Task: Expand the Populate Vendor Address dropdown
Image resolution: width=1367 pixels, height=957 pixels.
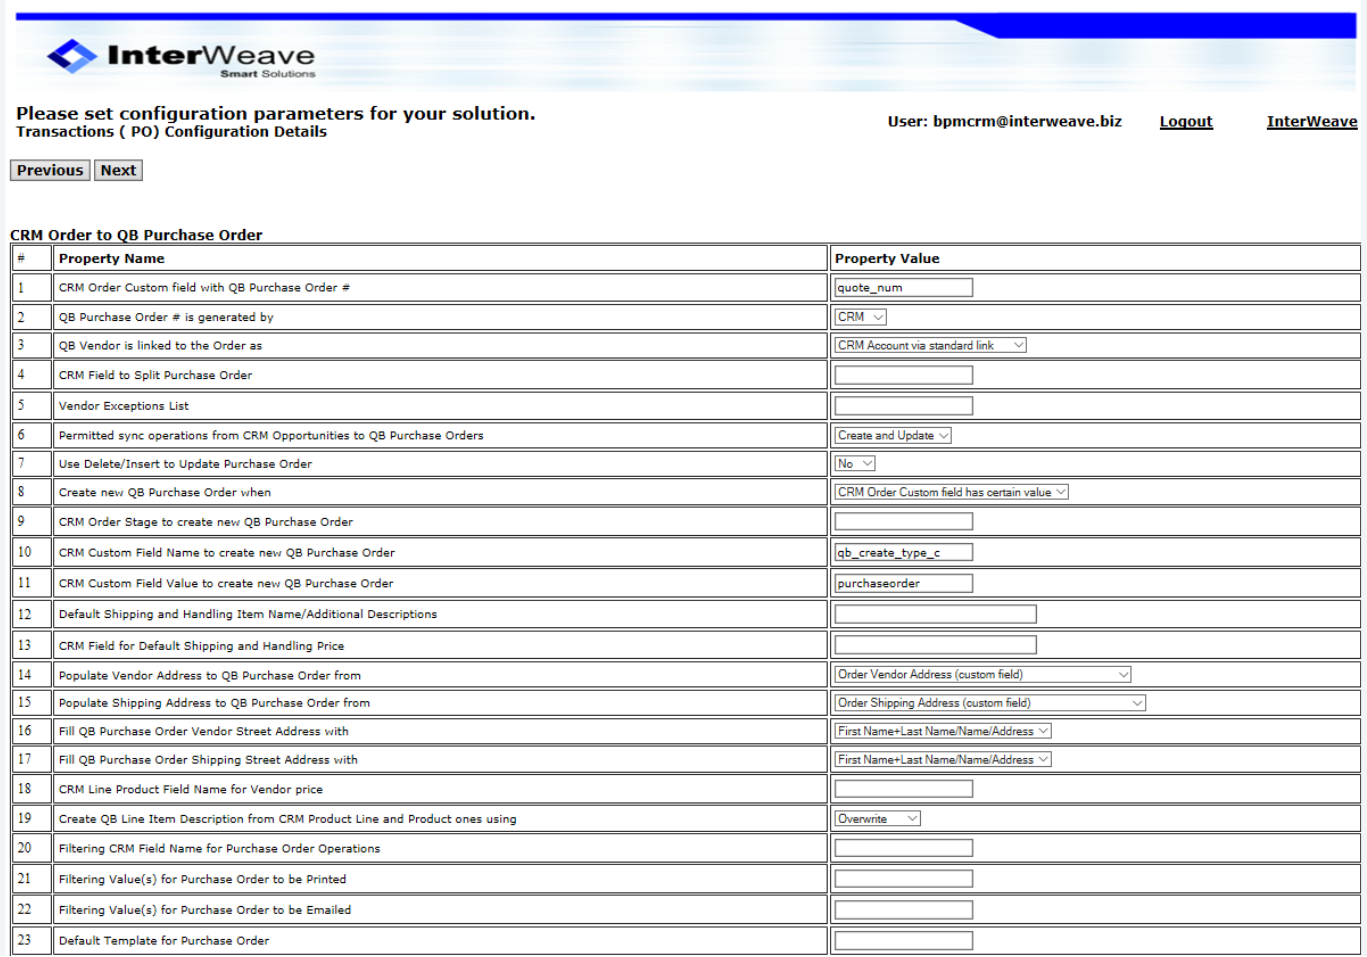Action: 983,674
